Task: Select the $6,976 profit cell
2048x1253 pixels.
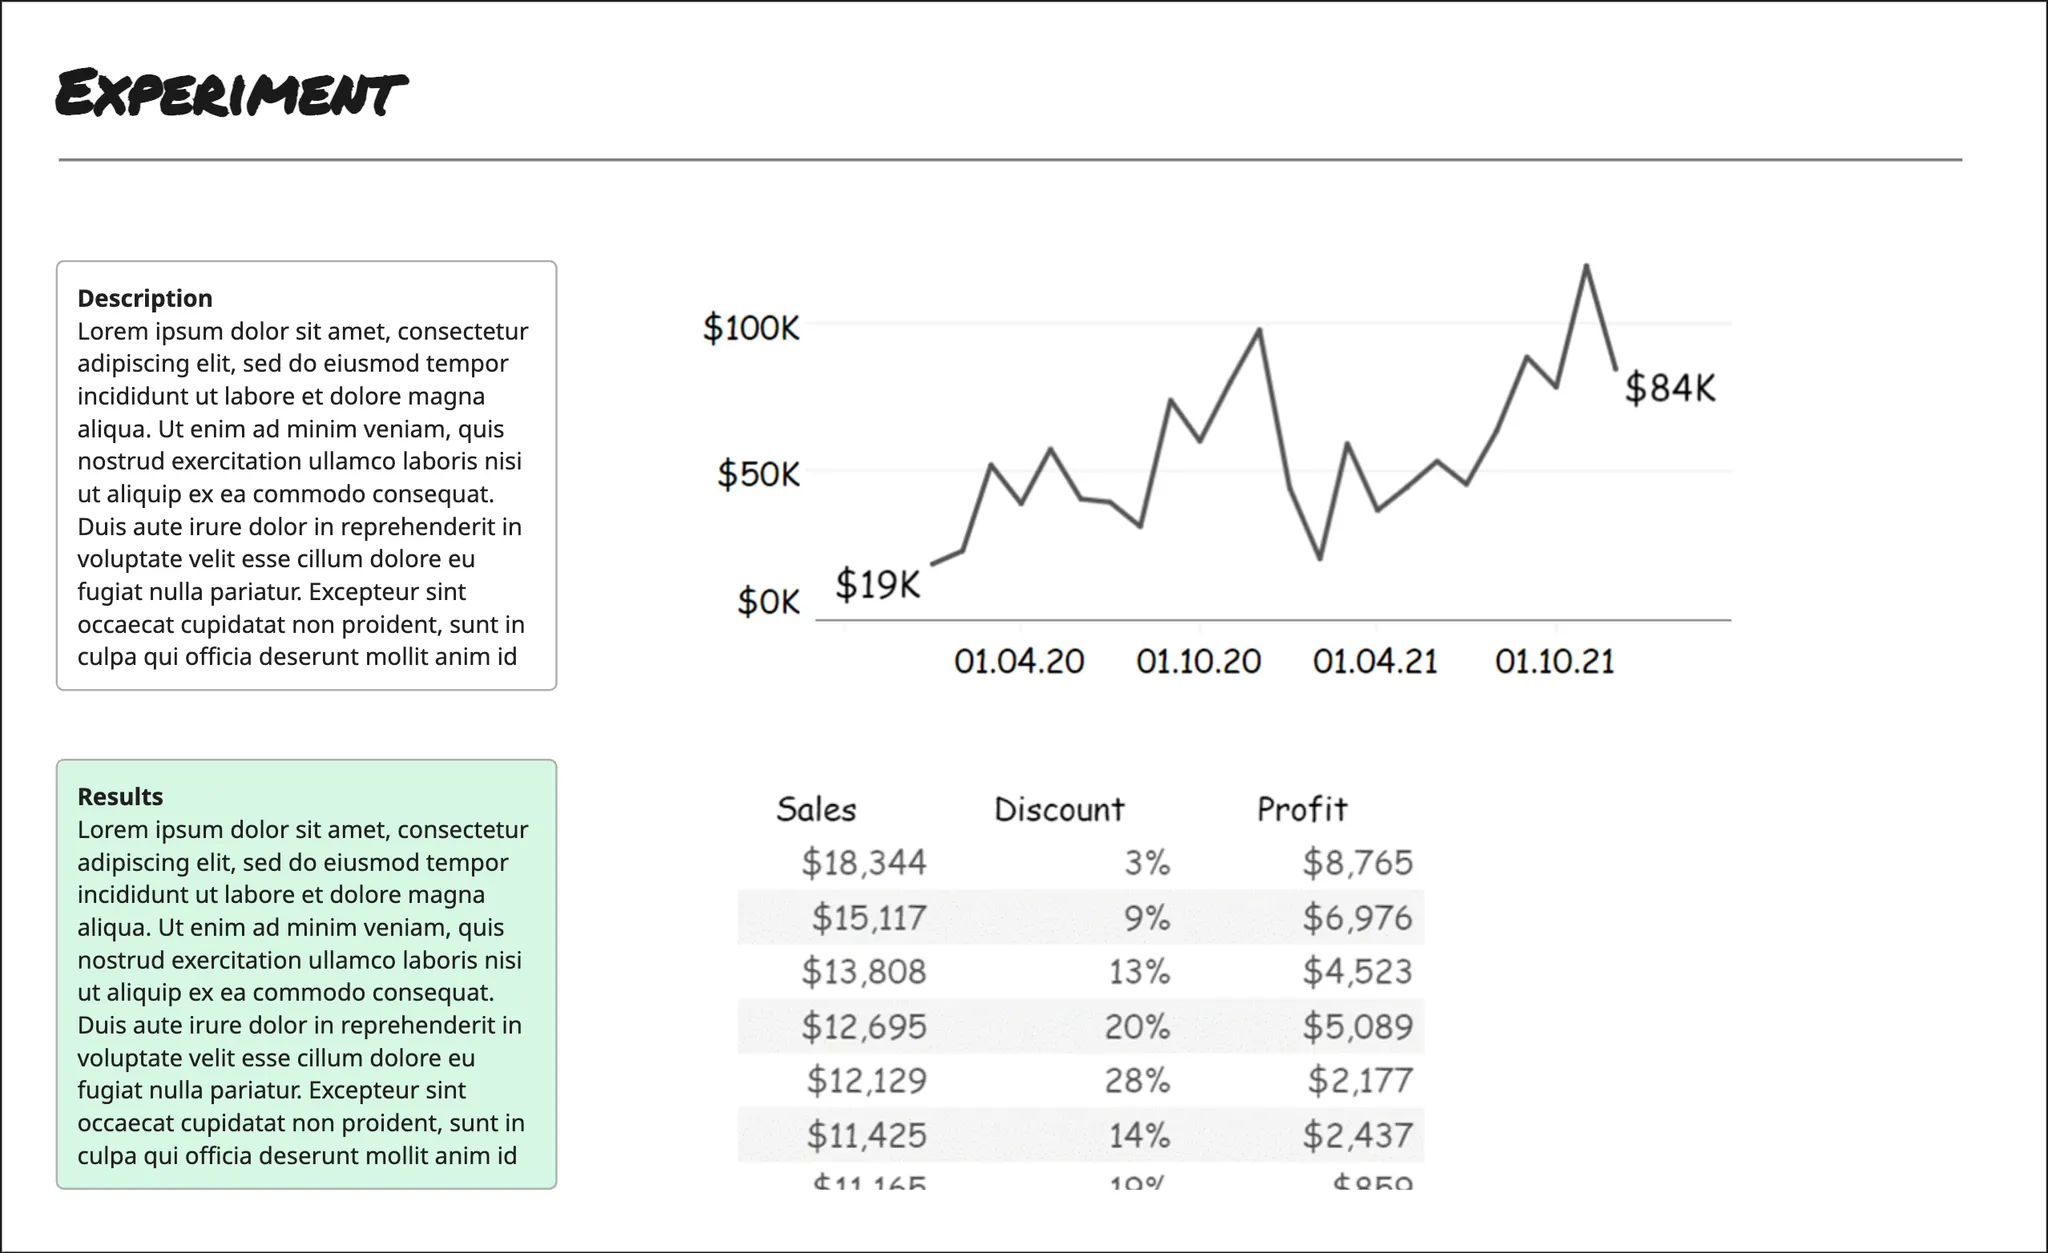Action: (1357, 917)
